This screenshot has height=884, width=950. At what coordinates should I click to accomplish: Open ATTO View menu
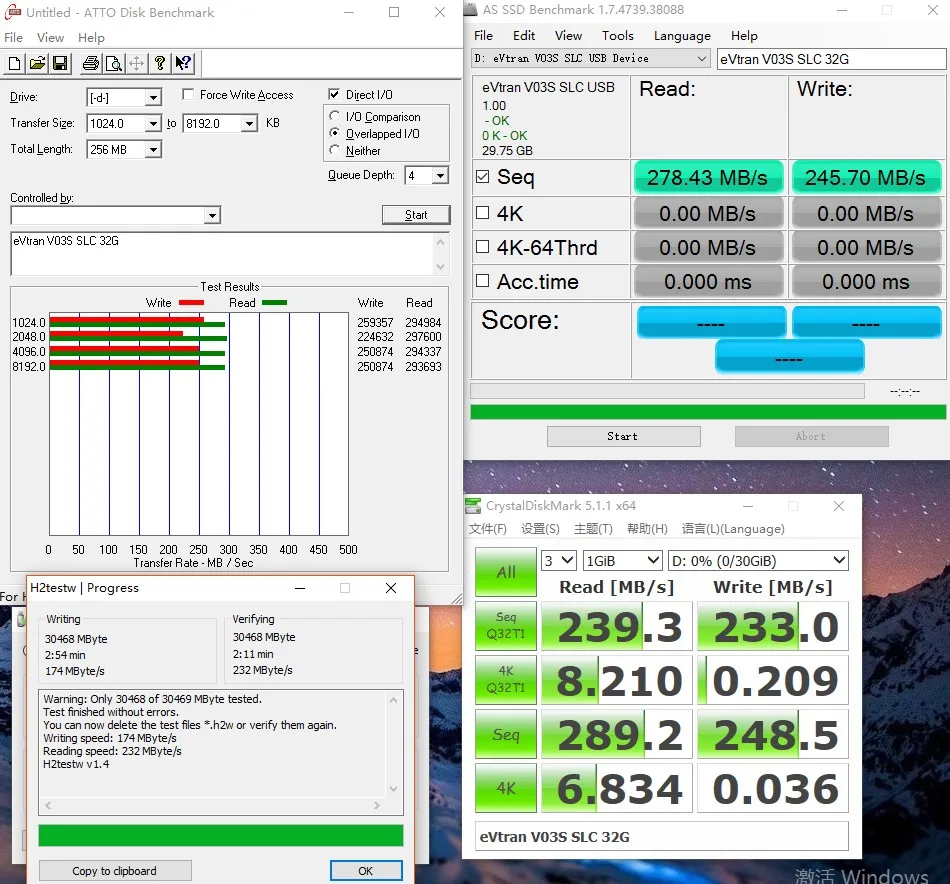coord(50,38)
